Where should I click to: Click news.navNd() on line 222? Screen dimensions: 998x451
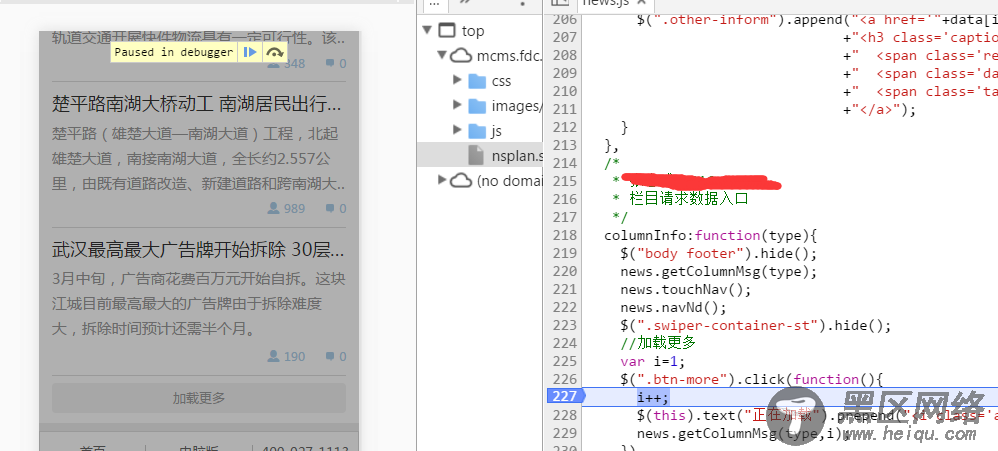(x=674, y=307)
